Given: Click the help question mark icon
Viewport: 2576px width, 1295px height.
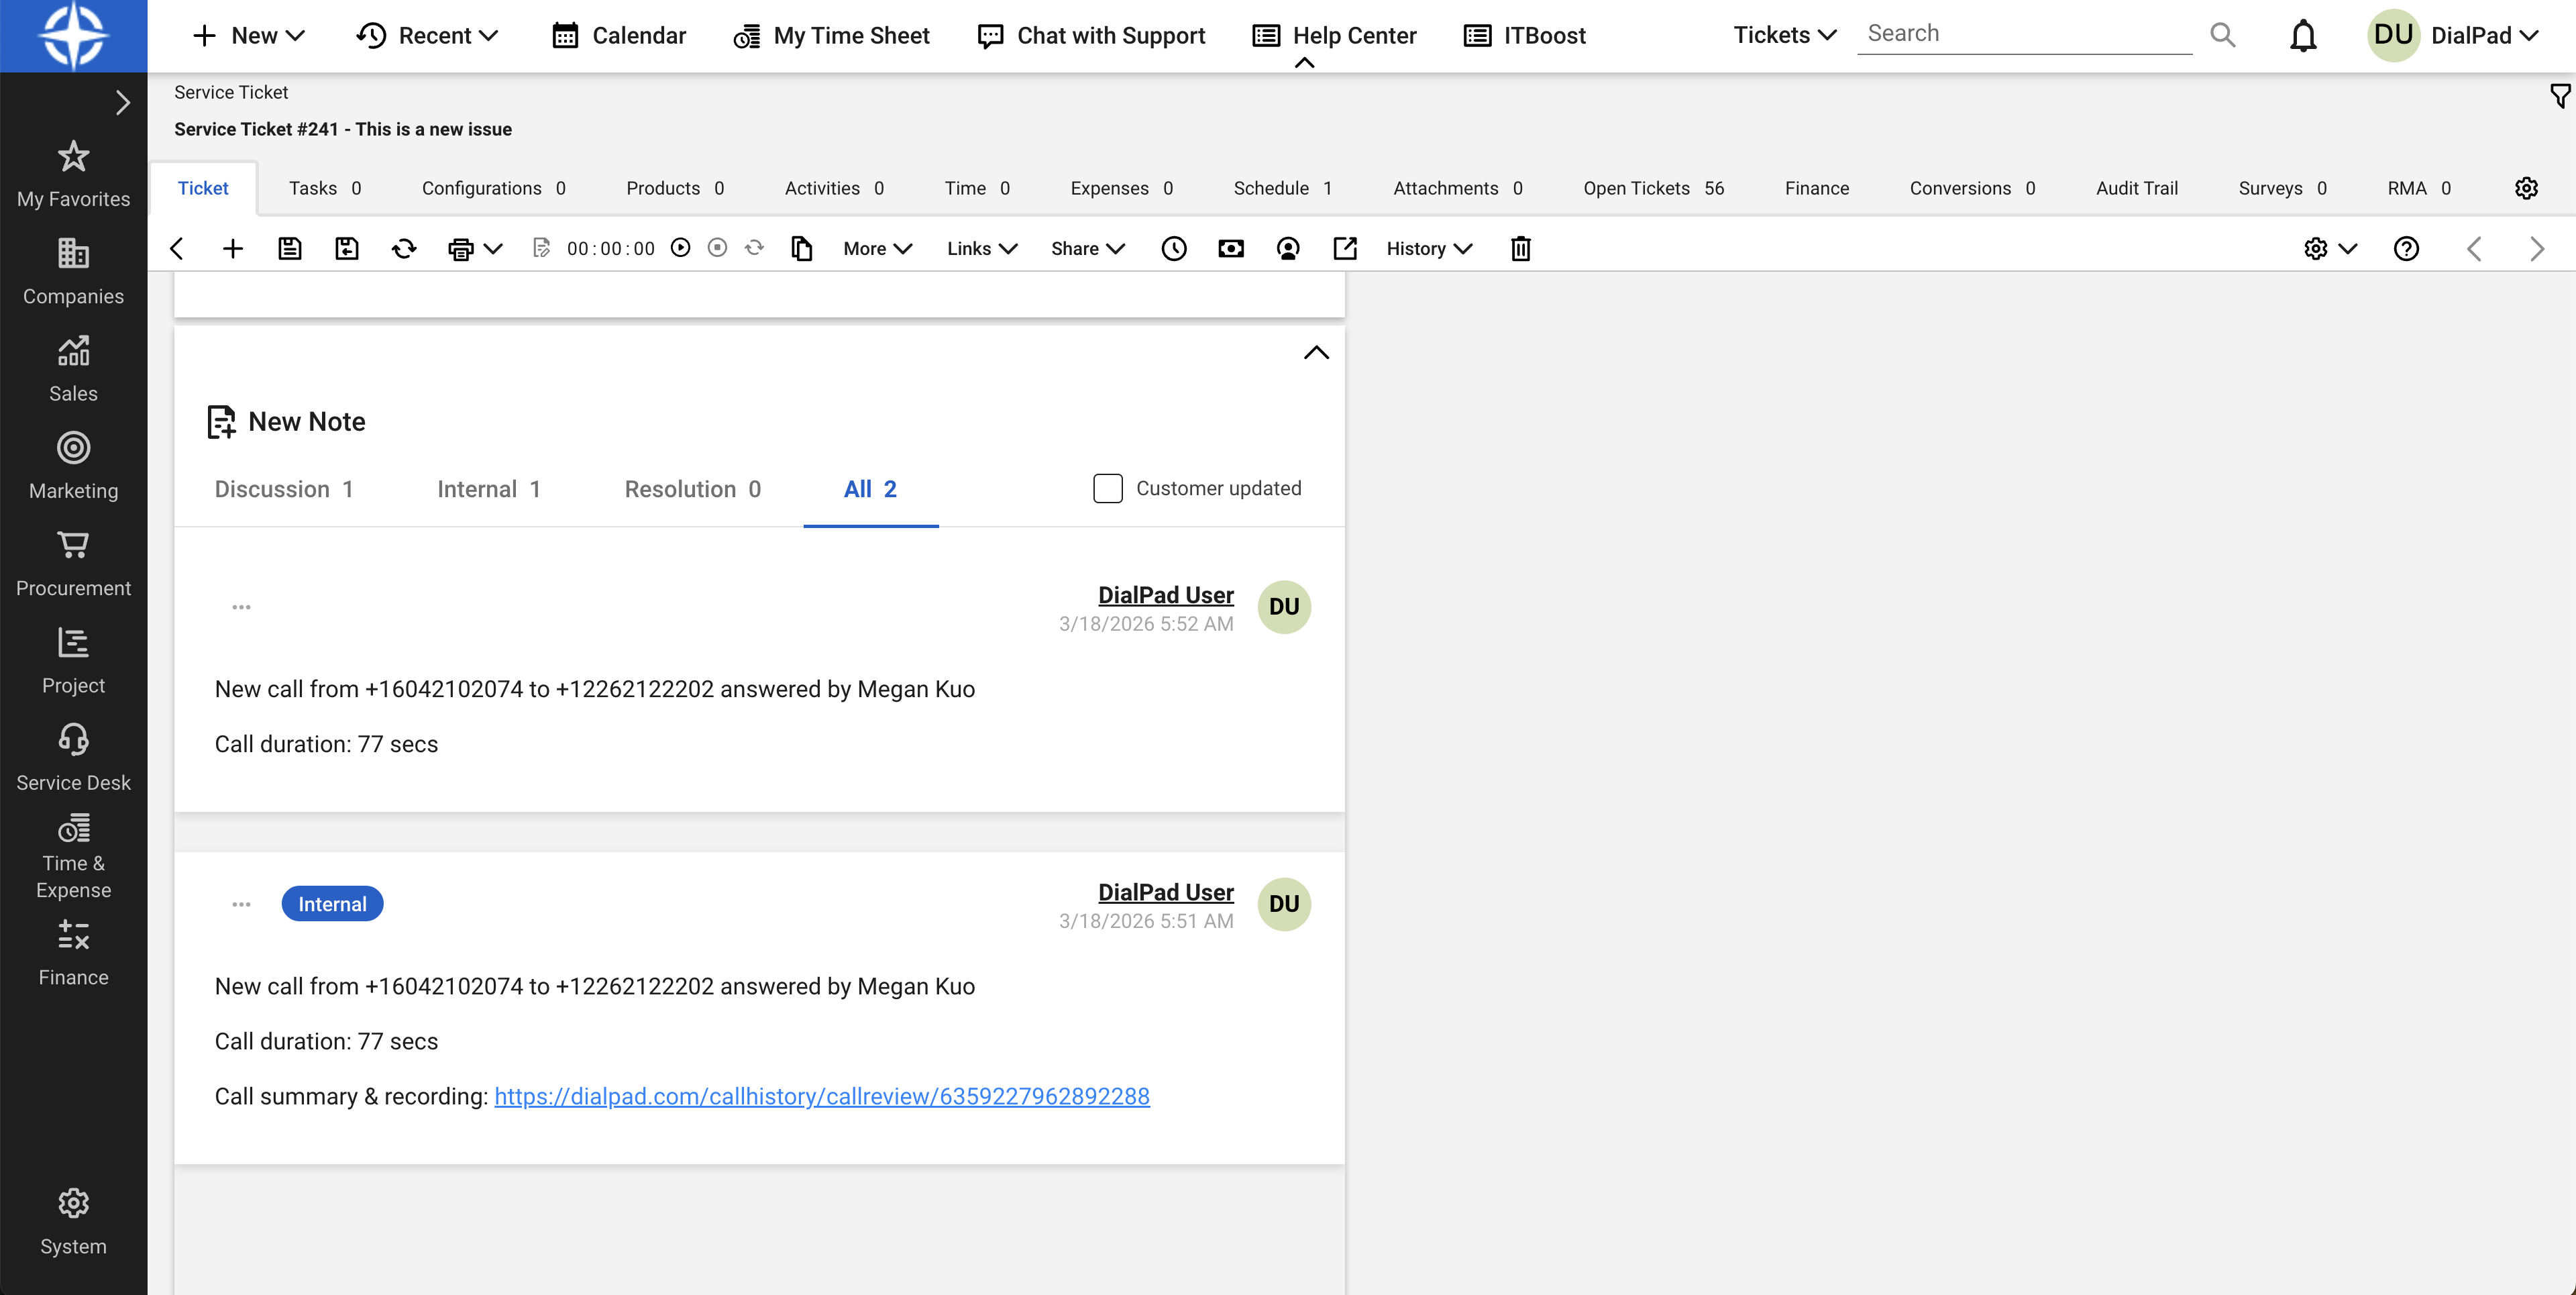Looking at the screenshot, I should click(x=2407, y=248).
